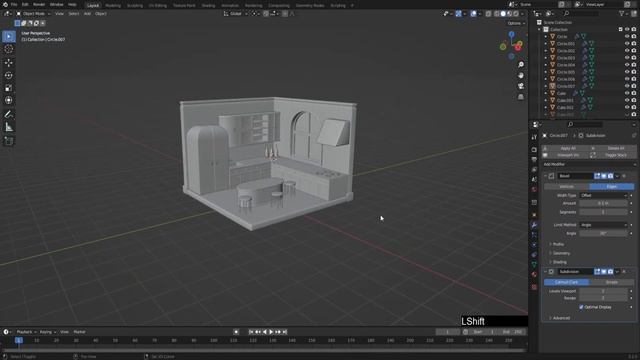
Task: Open the Global transform orientation dropdown
Action: (236, 13)
